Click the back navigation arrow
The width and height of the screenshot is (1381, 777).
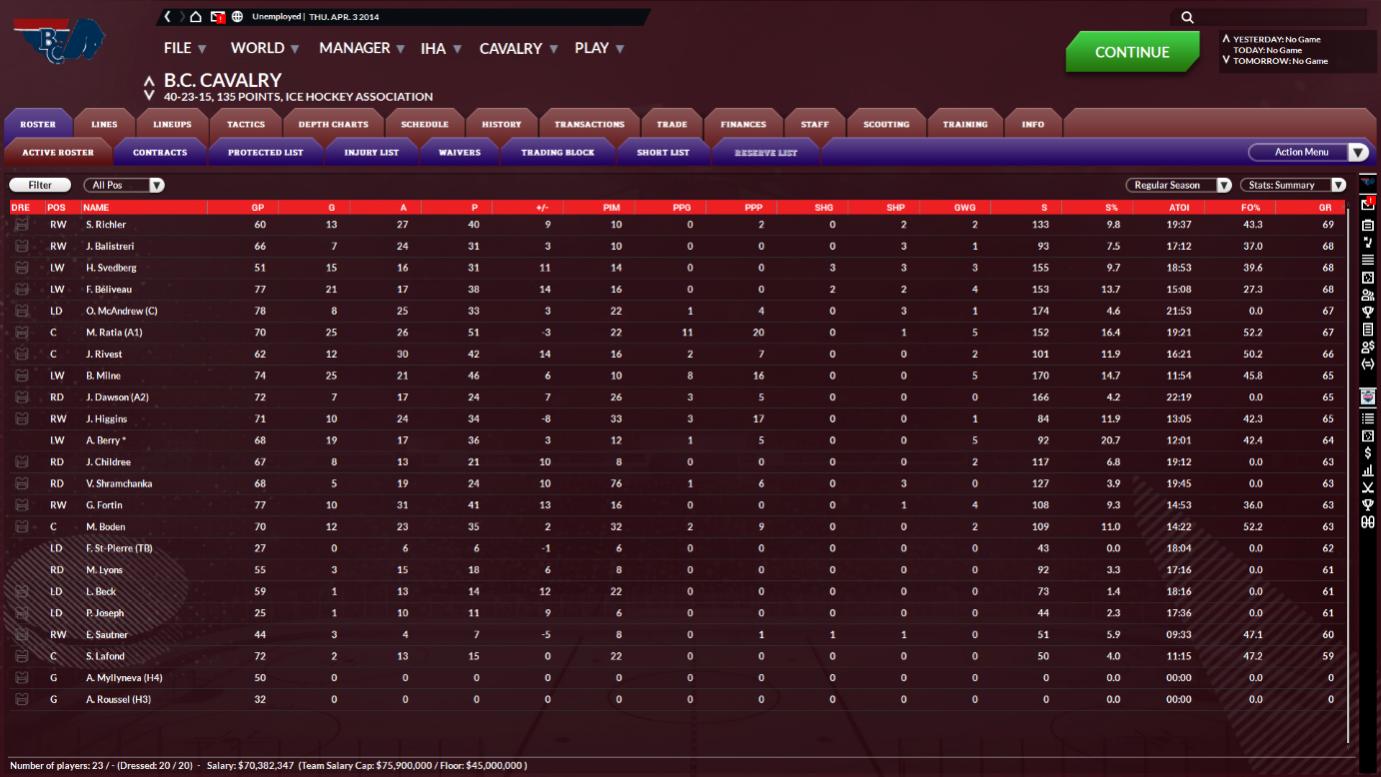pyautogui.click(x=168, y=17)
